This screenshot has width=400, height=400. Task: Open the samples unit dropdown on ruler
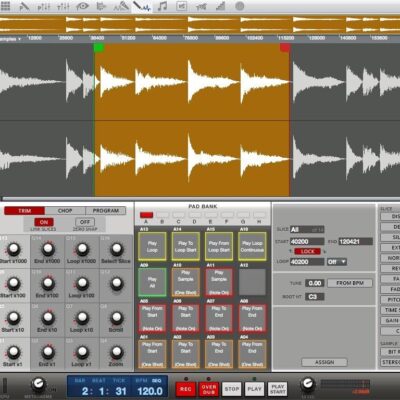point(10,39)
